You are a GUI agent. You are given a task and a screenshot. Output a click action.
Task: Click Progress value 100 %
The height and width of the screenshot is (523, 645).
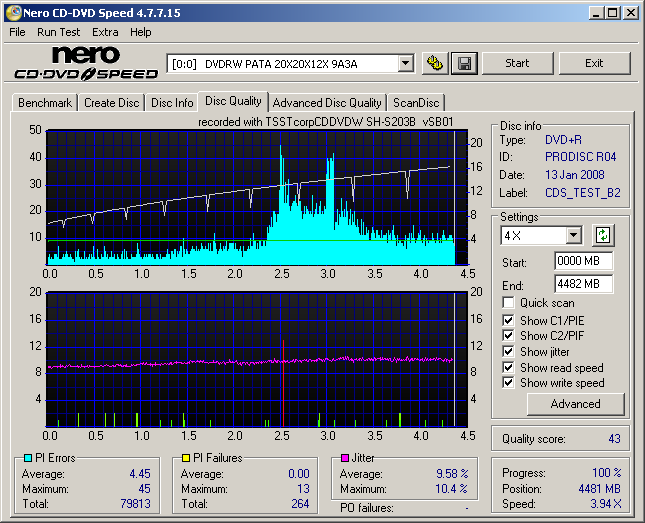pyautogui.click(x=606, y=473)
